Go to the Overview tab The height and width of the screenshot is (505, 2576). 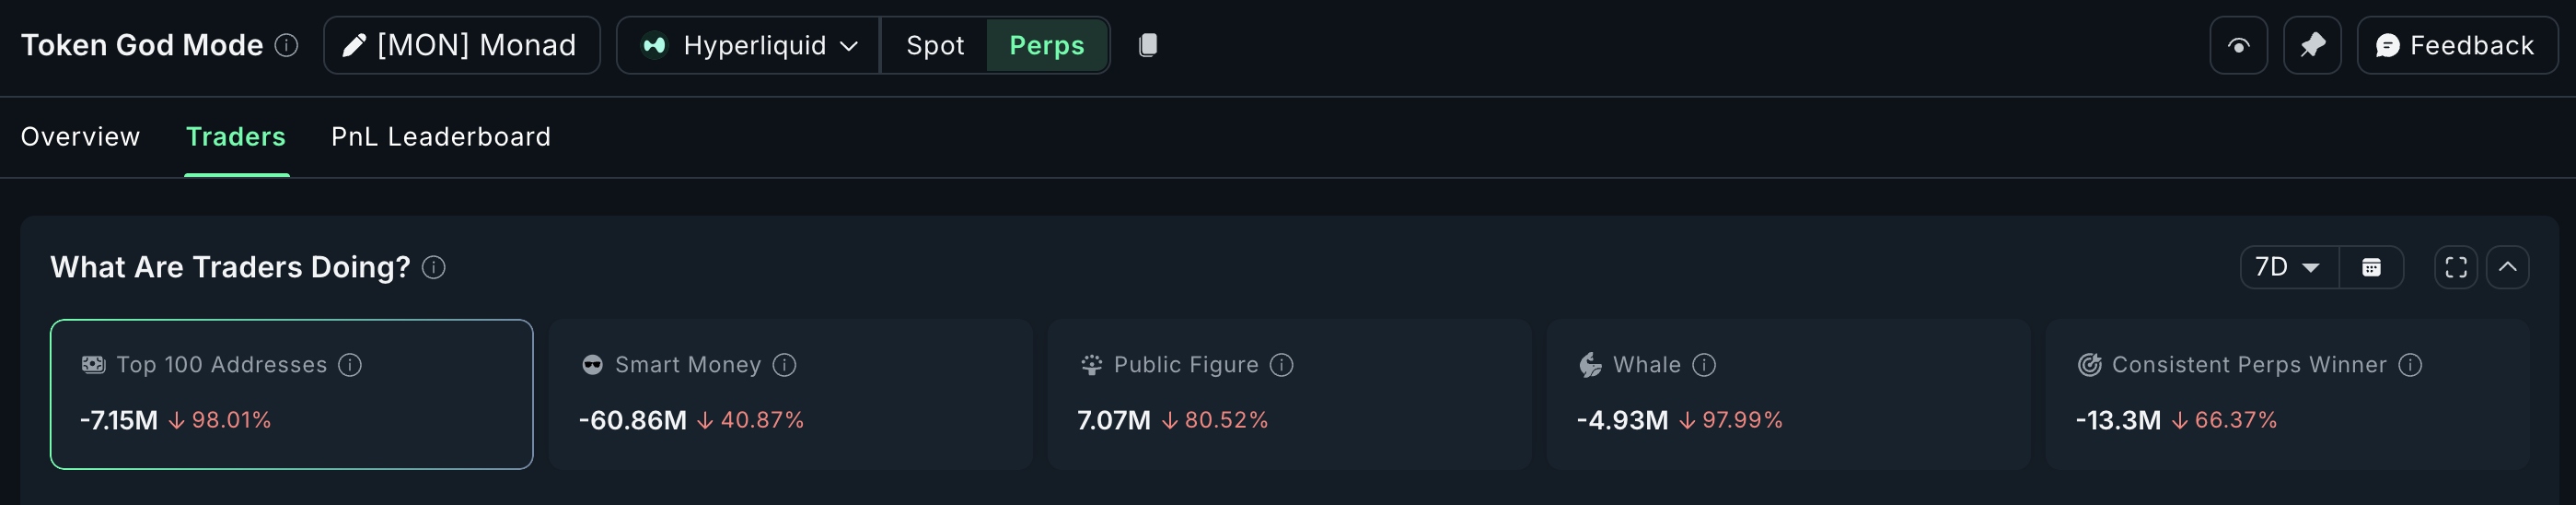(x=80, y=137)
